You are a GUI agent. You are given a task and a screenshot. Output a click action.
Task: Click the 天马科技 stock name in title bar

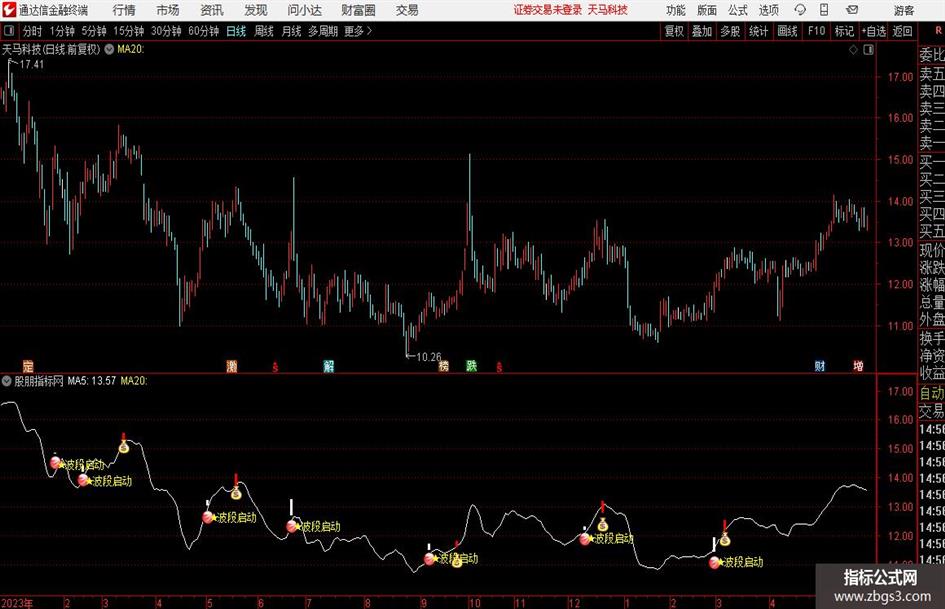click(608, 10)
